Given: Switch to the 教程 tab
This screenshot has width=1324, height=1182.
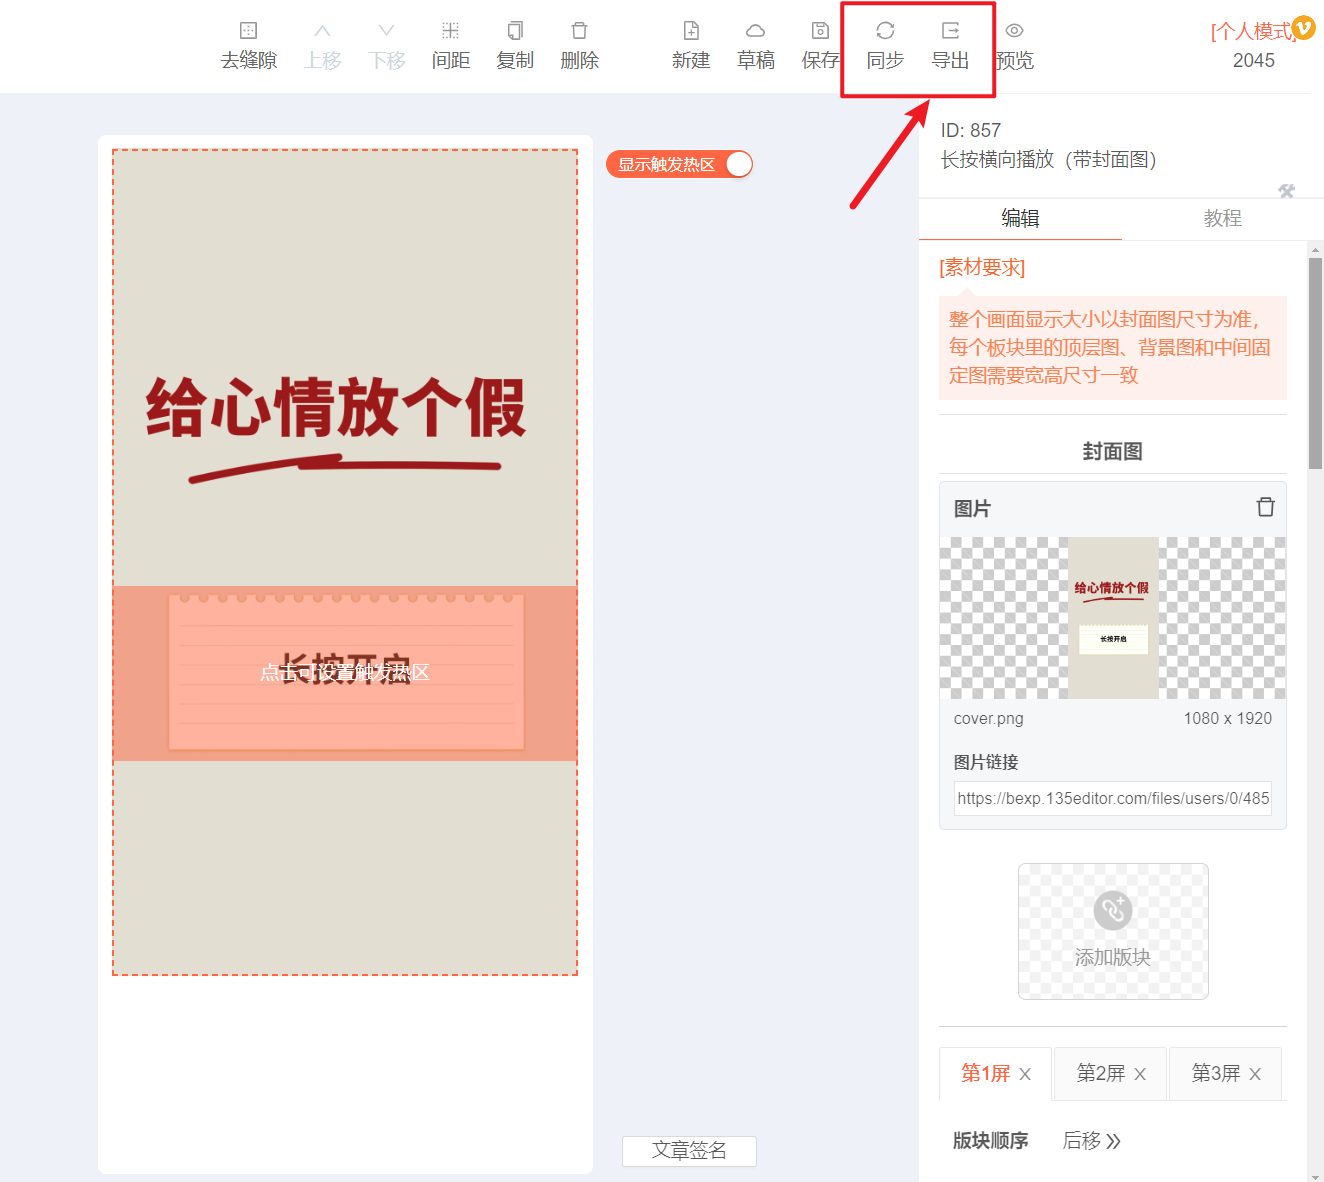Looking at the screenshot, I should (x=1222, y=218).
